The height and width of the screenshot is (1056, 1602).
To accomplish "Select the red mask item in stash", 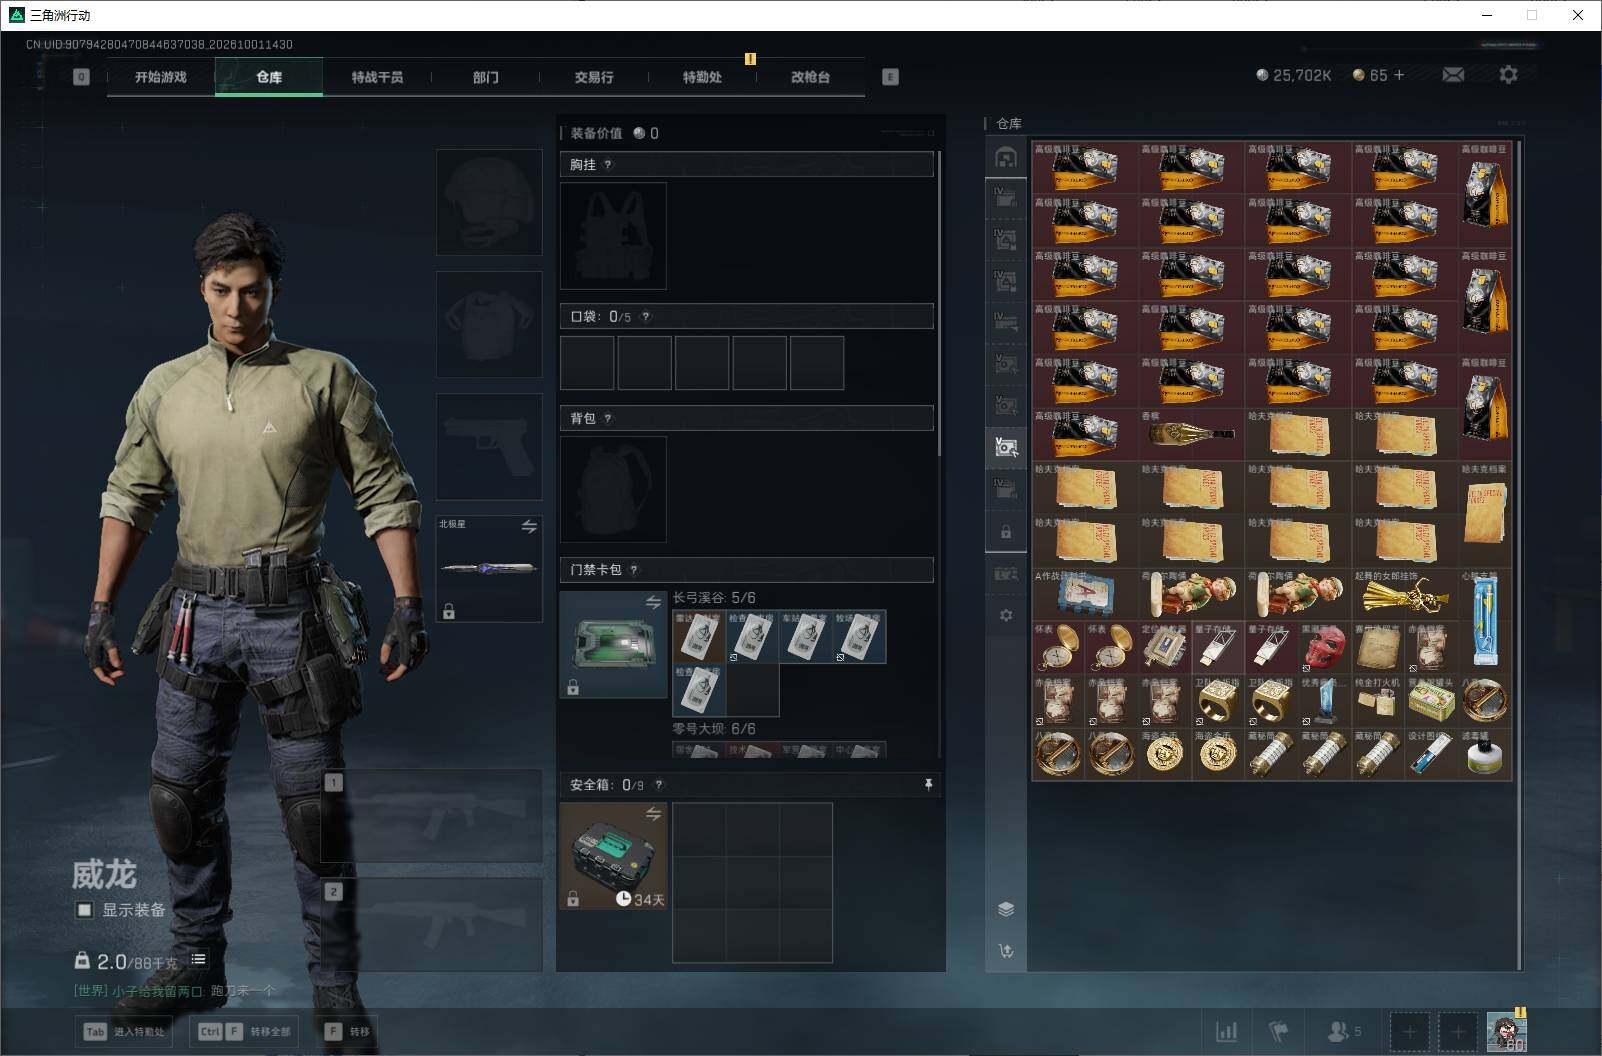I will tap(1324, 647).
